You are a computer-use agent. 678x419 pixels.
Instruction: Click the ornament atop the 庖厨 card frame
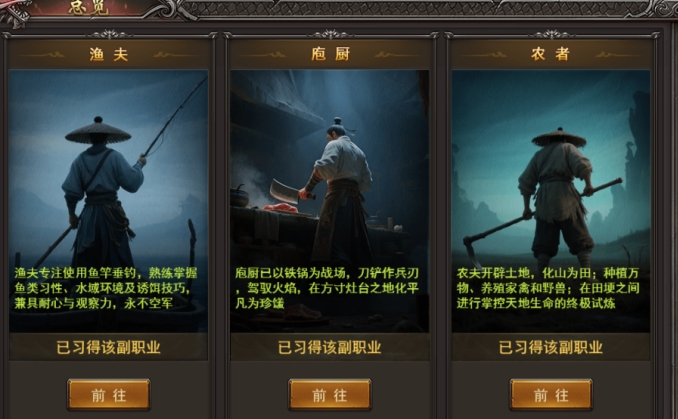coord(331,34)
